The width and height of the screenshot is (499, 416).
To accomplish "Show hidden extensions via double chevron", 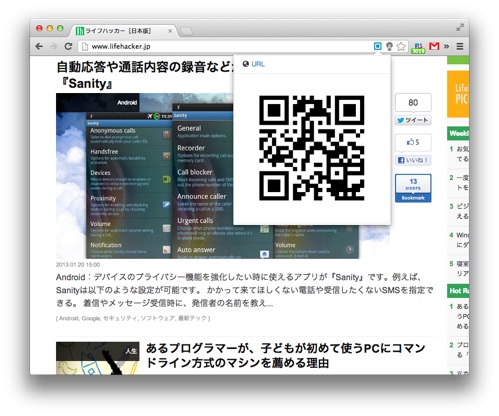I will coord(446,46).
